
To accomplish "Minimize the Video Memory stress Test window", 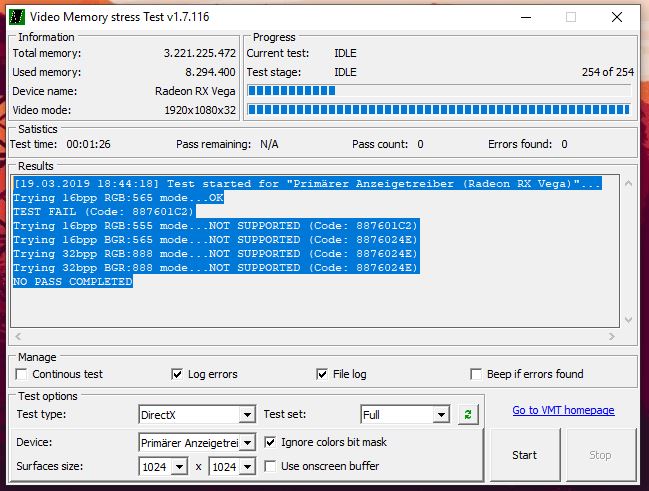I will pyautogui.click(x=526, y=17).
